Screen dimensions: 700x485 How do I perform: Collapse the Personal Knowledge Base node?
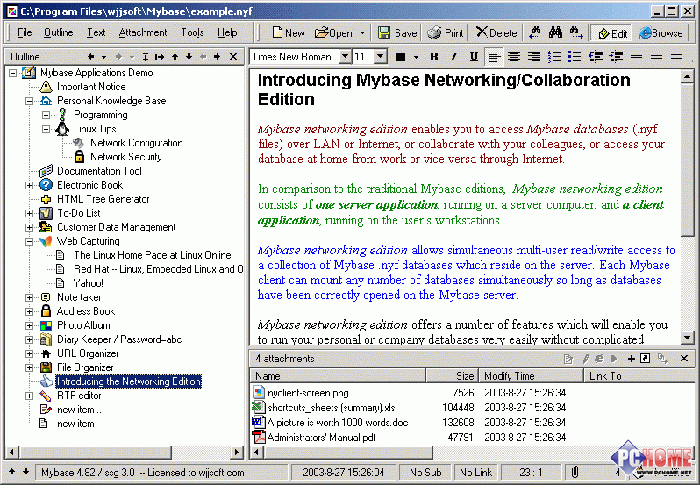(x=29, y=101)
